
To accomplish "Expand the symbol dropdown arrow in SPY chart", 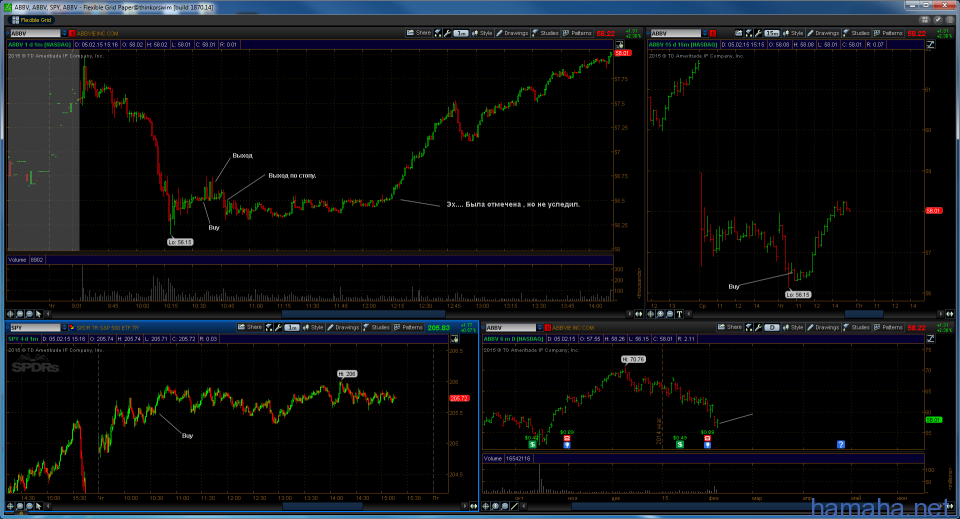I will click(64, 327).
